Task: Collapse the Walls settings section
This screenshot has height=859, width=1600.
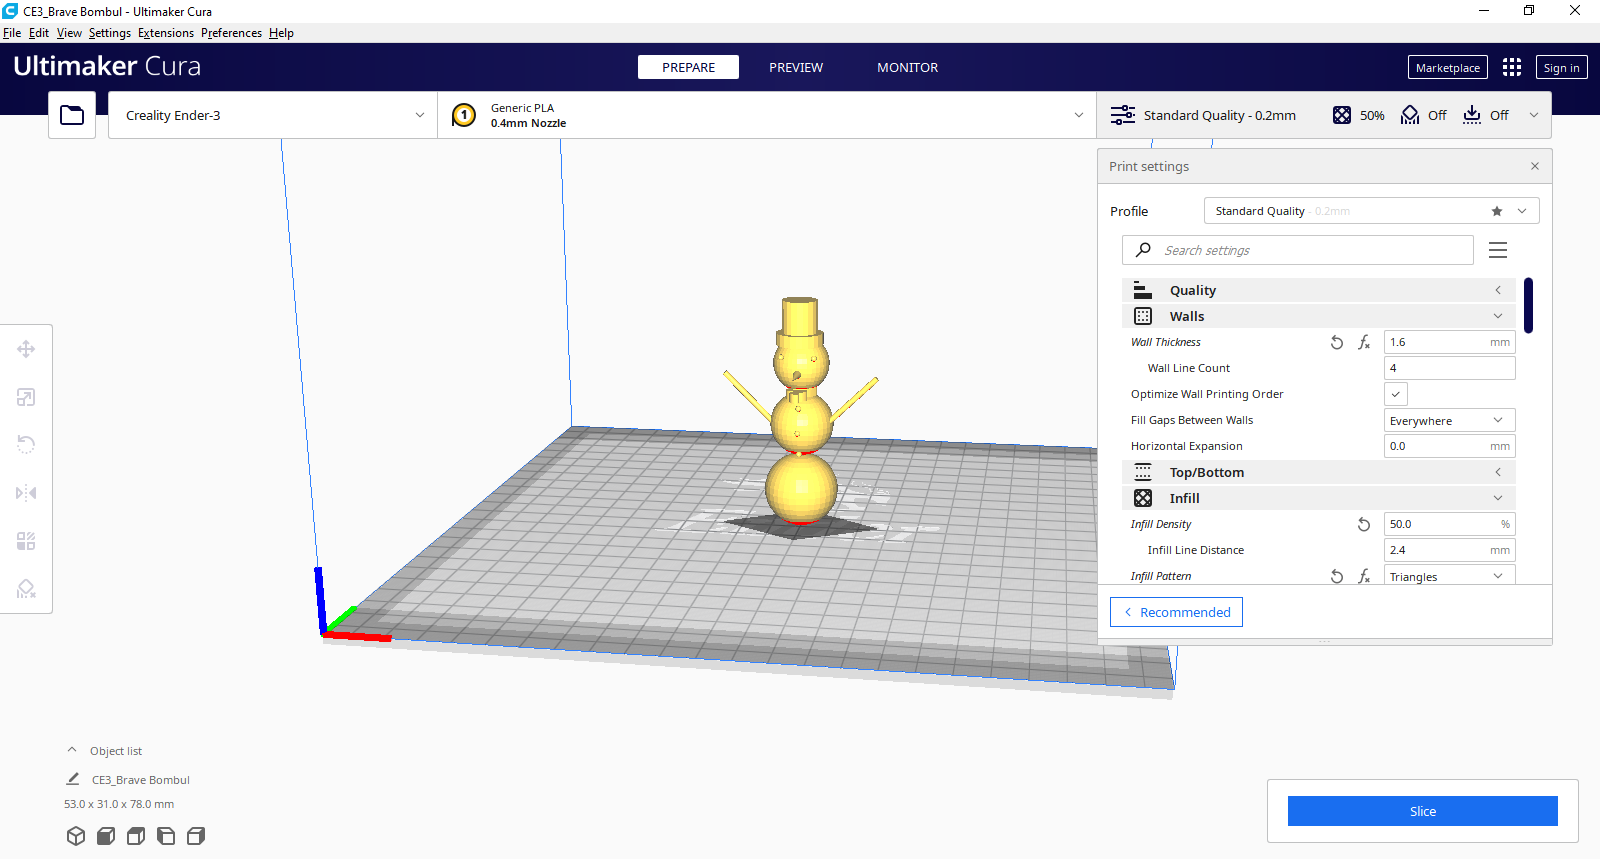Action: tap(1319, 316)
